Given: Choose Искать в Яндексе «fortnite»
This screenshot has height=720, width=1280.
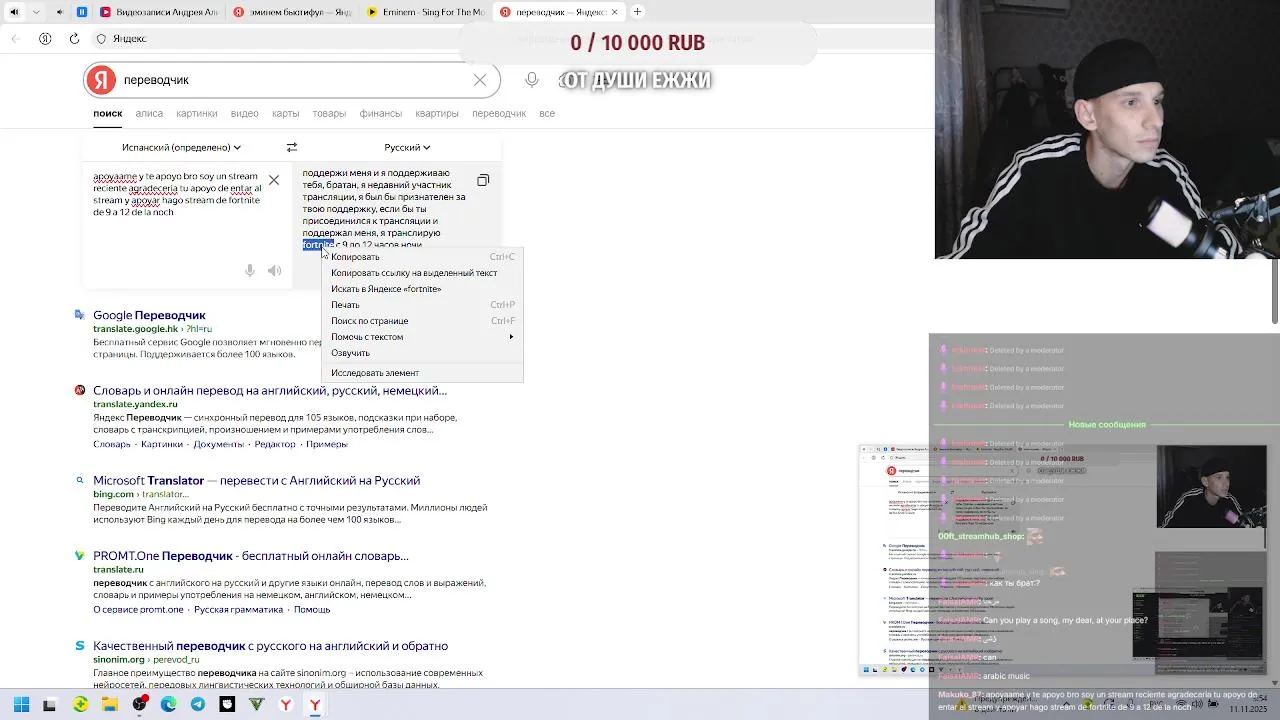Looking at the screenshot, I should [x=422, y=289].
